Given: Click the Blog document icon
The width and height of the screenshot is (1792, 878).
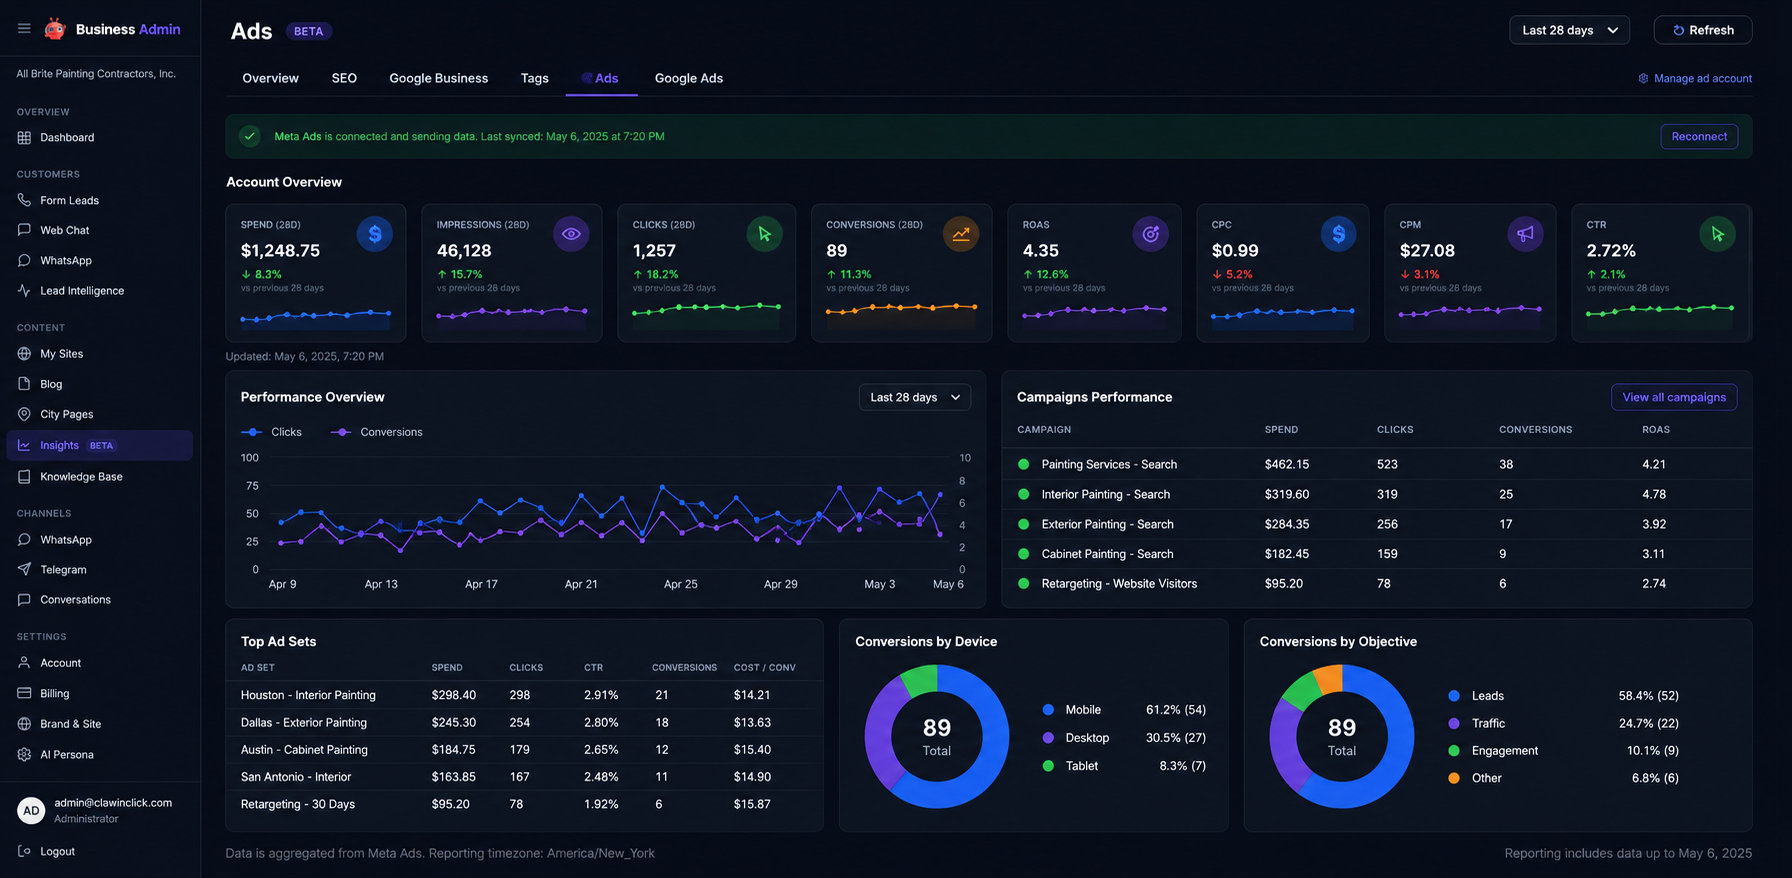Looking at the screenshot, I should [x=24, y=384].
